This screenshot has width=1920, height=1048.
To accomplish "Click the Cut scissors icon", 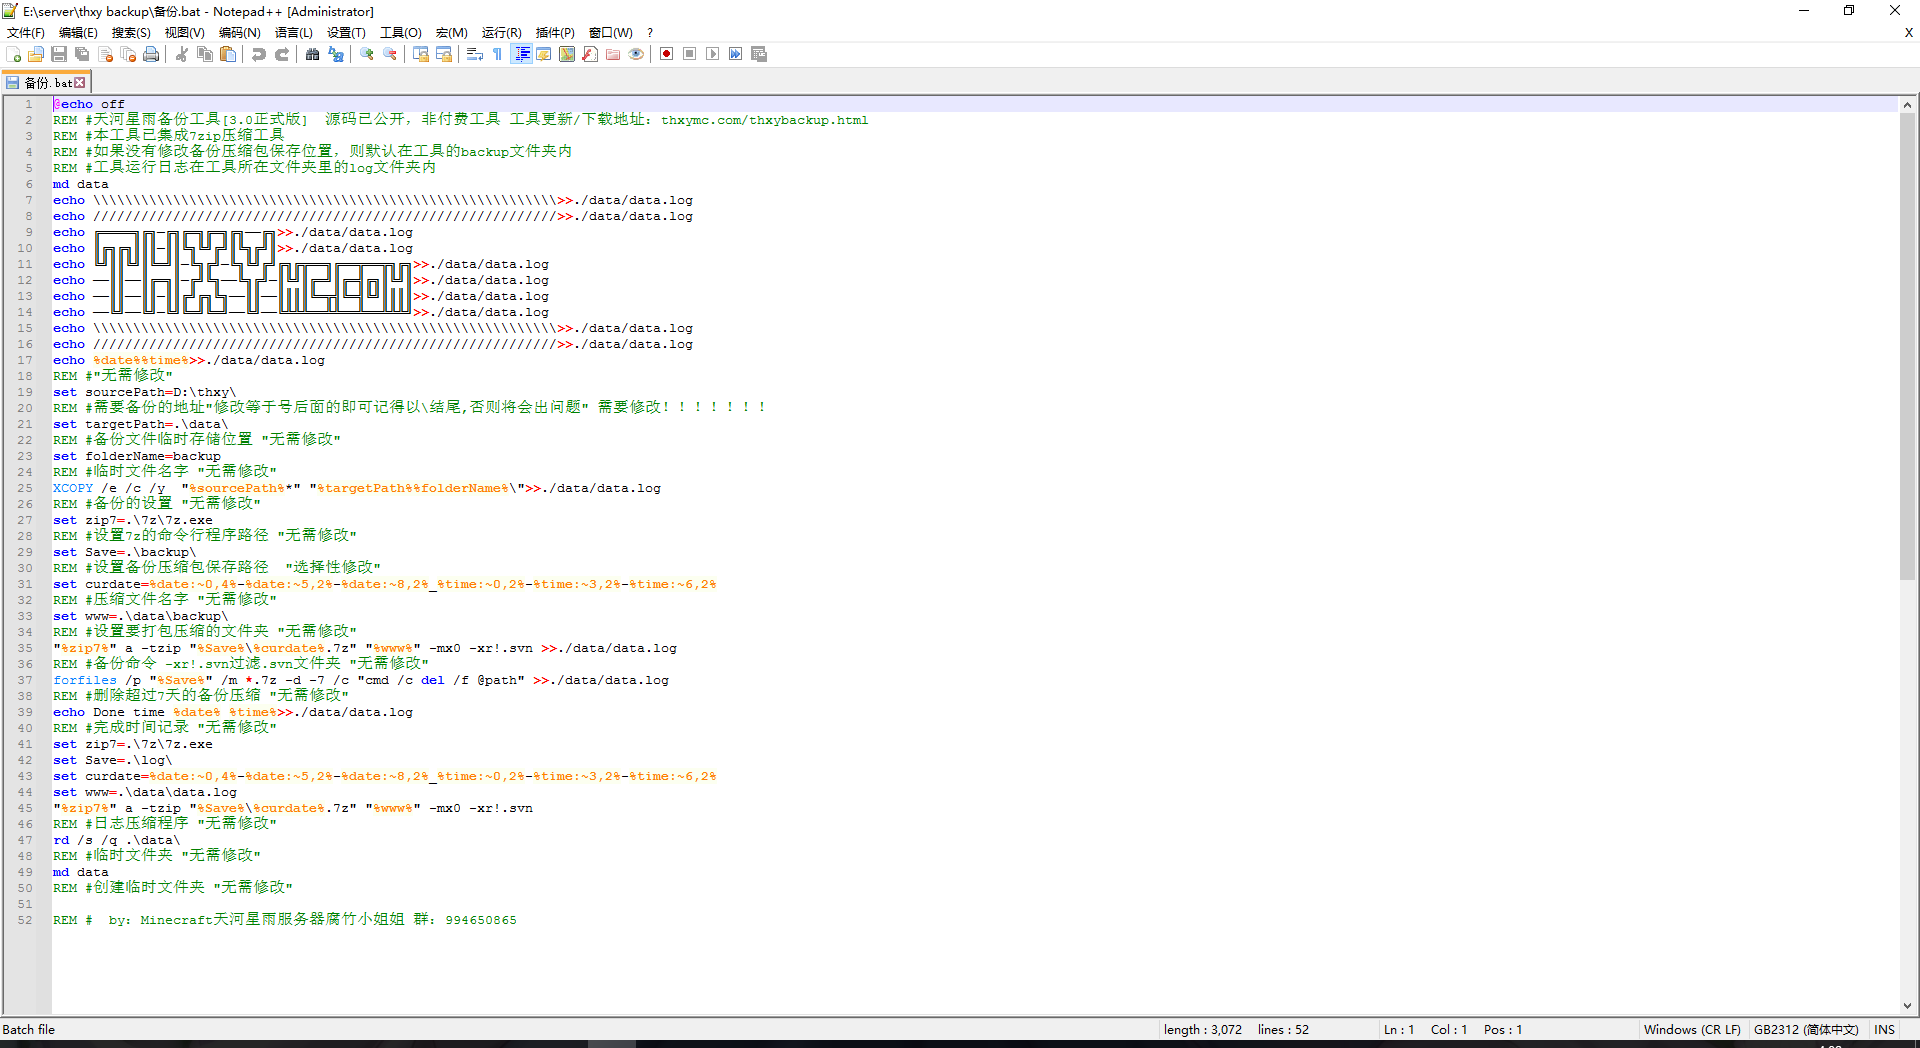I will (182, 54).
